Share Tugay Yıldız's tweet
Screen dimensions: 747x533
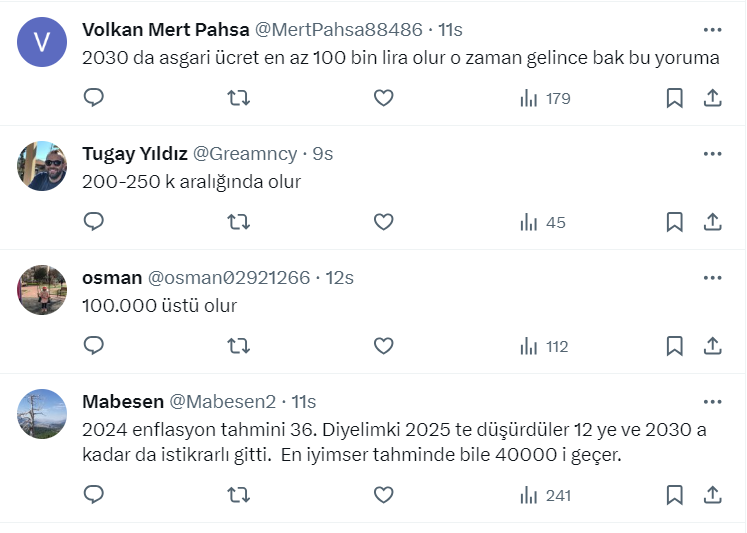[x=713, y=222]
